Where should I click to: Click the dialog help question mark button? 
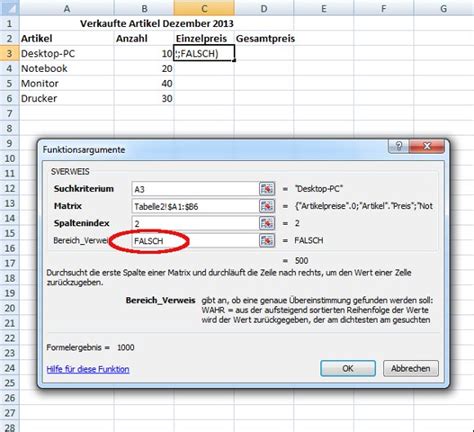coord(398,146)
